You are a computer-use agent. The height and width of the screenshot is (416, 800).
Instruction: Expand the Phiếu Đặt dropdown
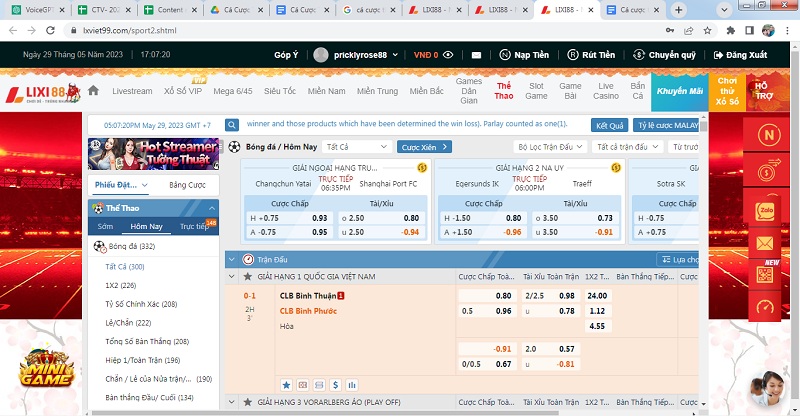point(121,185)
